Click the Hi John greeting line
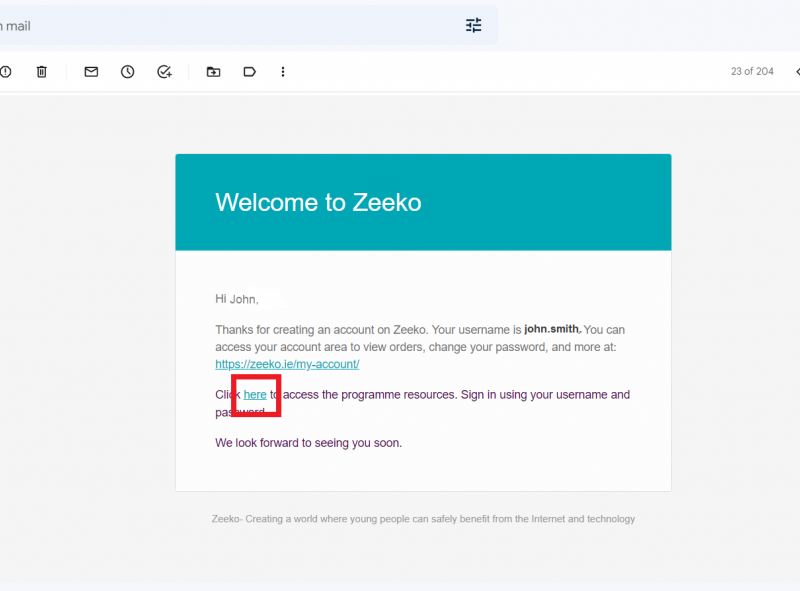Viewport: 800px width, 591px height. point(237,299)
